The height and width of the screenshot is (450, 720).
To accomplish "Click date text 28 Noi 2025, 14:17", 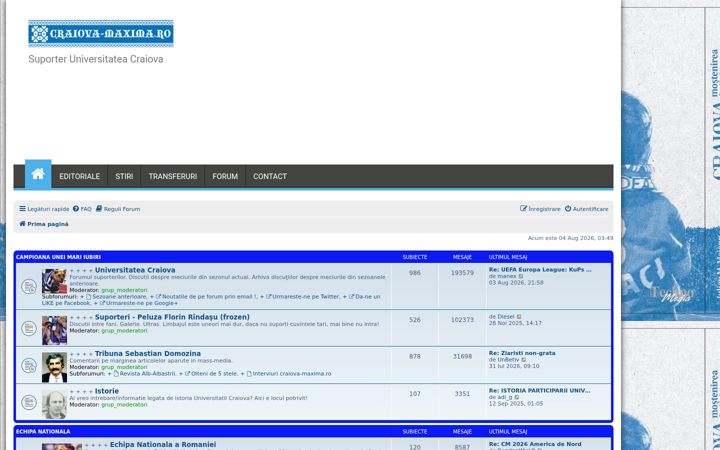I will pos(515,323).
